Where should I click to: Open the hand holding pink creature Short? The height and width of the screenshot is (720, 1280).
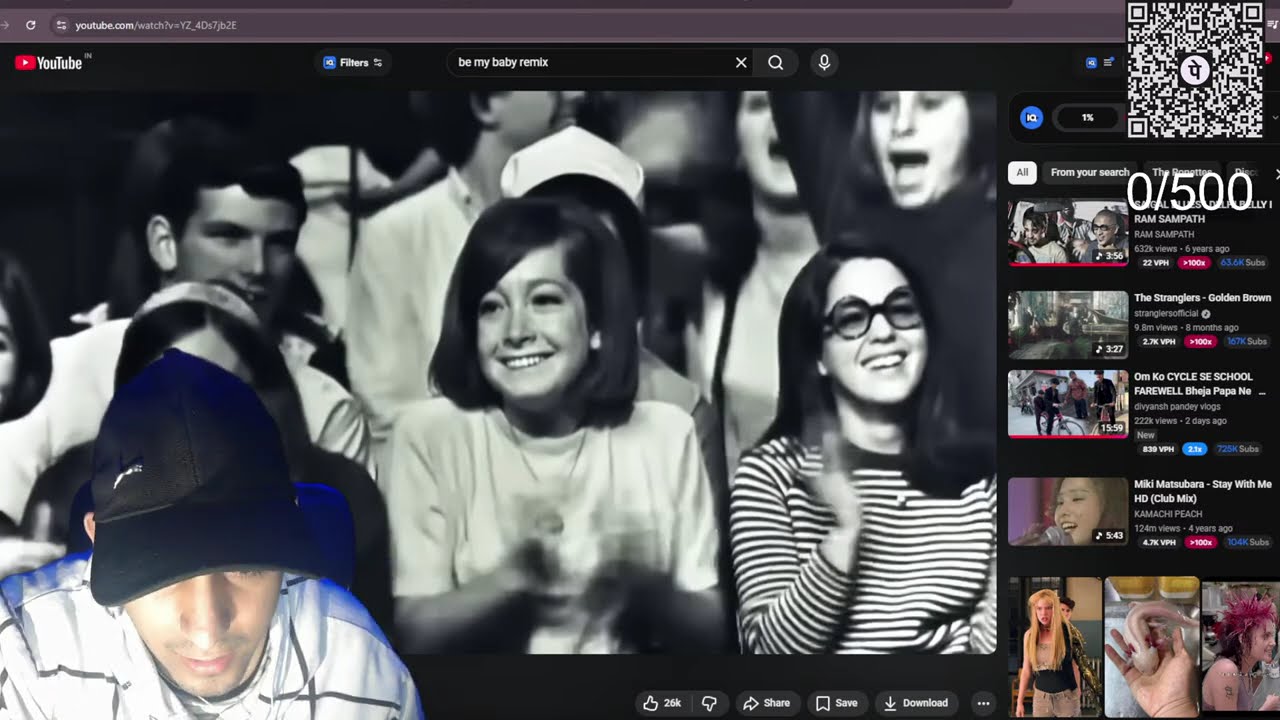1151,647
